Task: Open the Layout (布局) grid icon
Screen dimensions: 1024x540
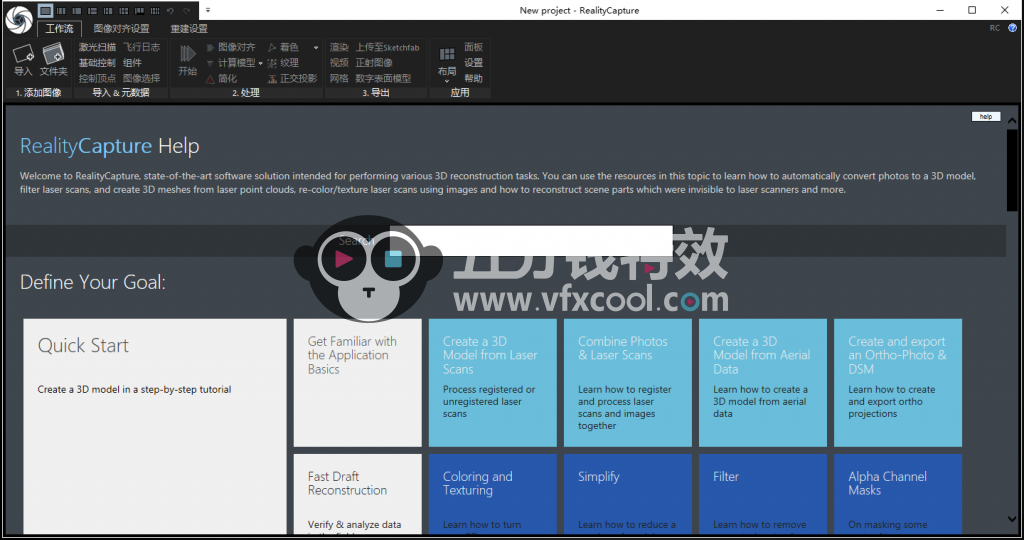Action: click(x=447, y=54)
